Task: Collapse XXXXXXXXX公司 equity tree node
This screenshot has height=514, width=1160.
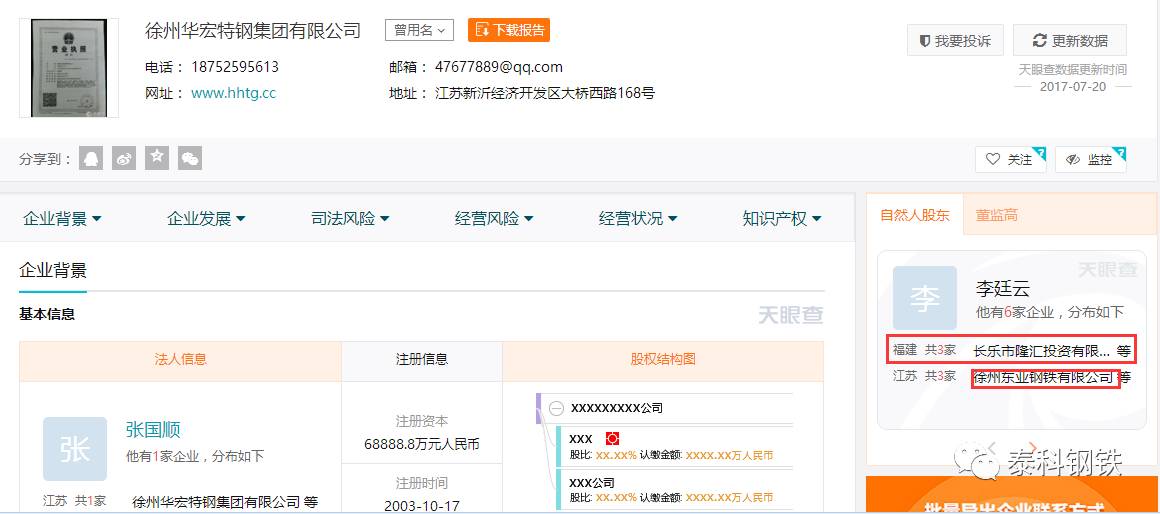Action: tap(557, 408)
